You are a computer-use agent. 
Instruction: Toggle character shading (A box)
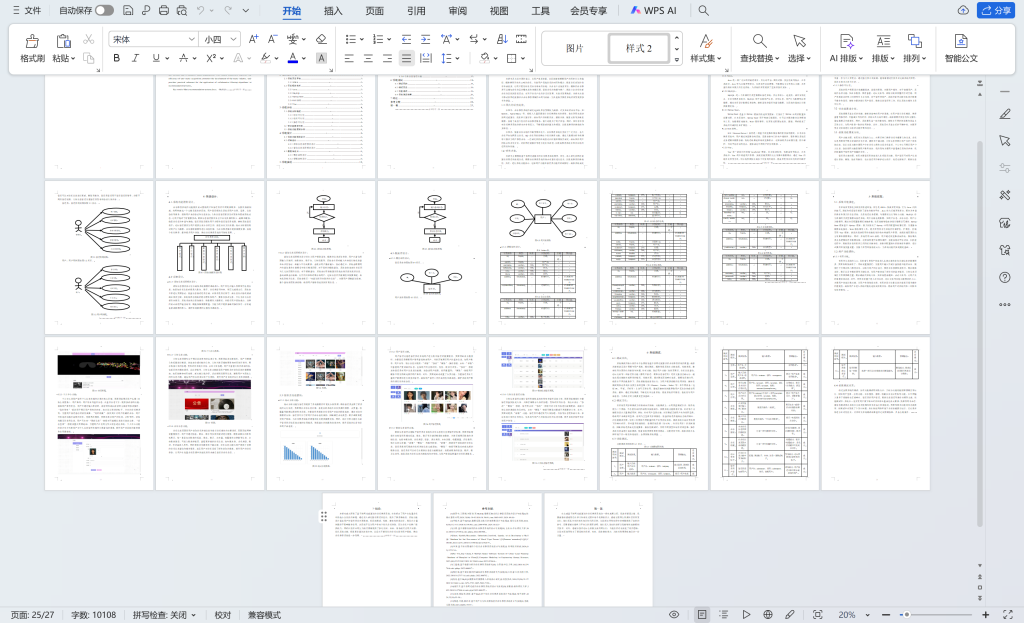point(321,58)
